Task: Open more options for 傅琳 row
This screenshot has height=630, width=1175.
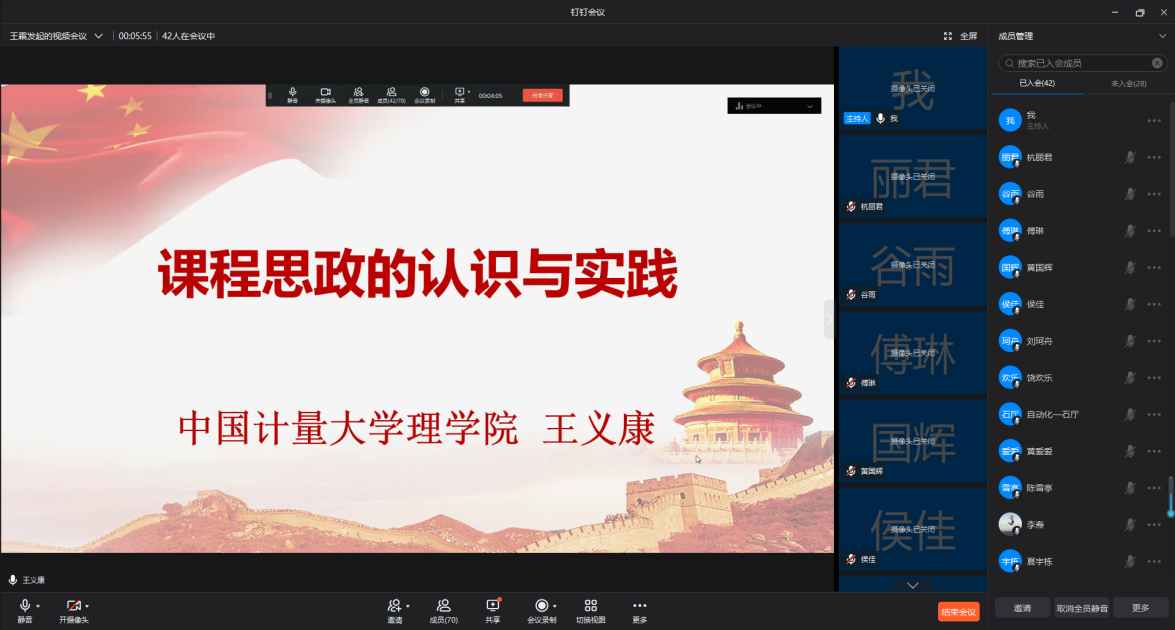Action: point(1154,231)
